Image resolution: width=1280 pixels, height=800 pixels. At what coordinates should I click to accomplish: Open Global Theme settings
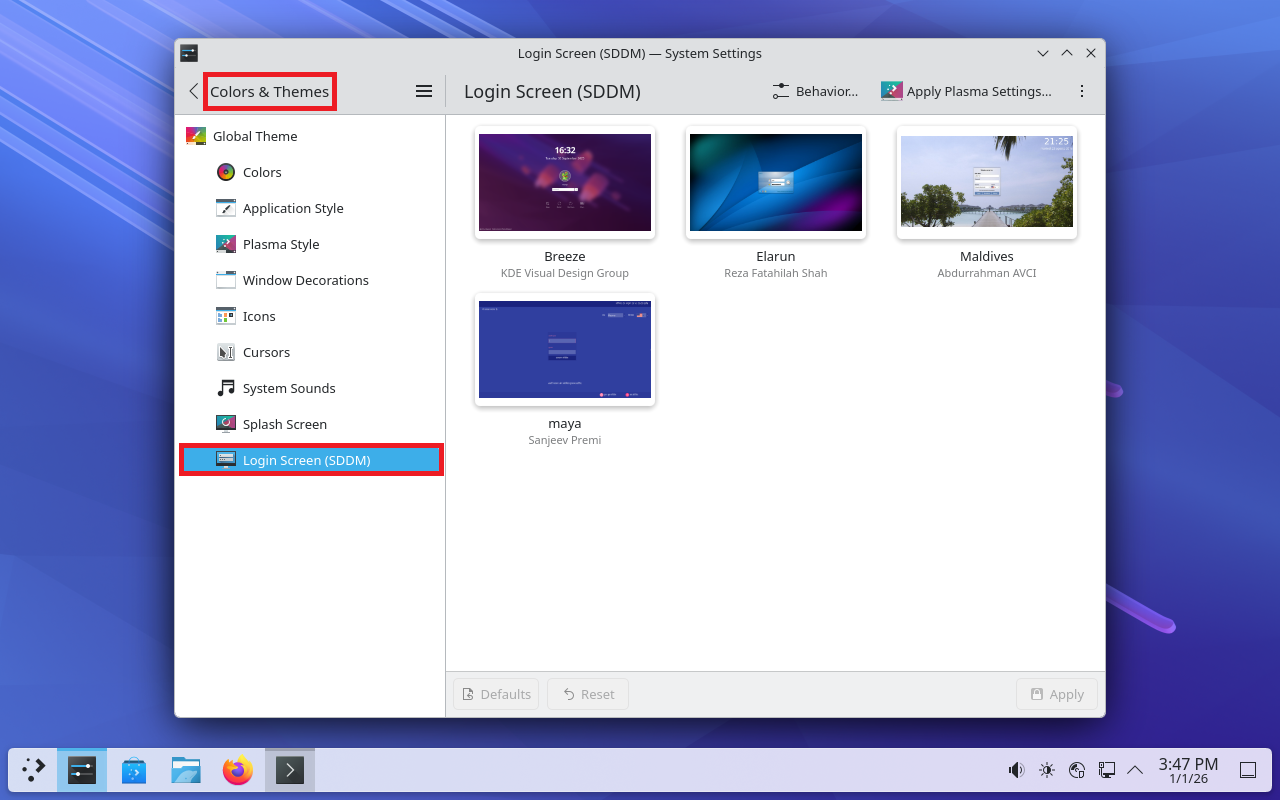click(254, 136)
